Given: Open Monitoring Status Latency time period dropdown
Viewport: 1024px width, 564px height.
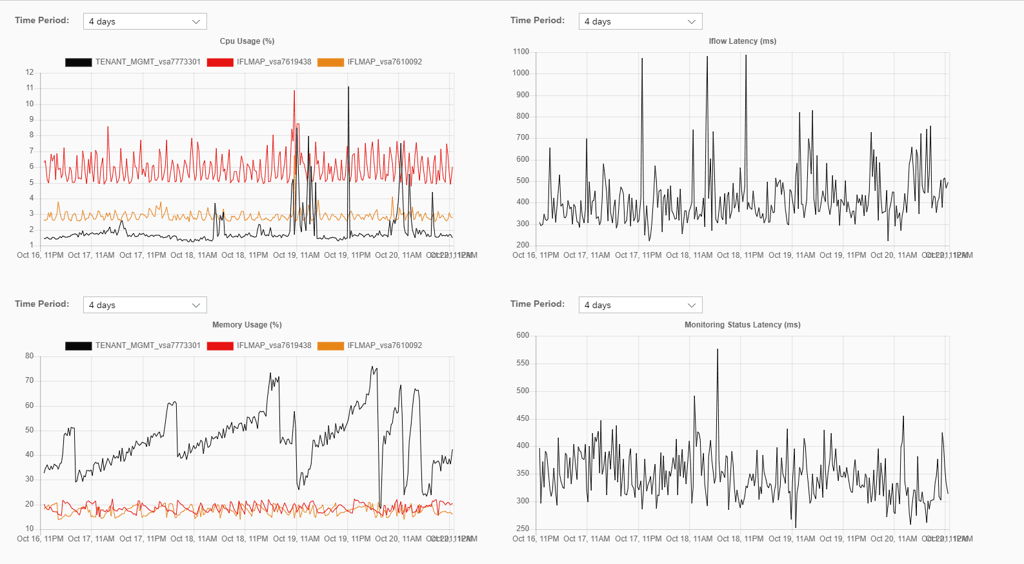Looking at the screenshot, I should tap(641, 305).
